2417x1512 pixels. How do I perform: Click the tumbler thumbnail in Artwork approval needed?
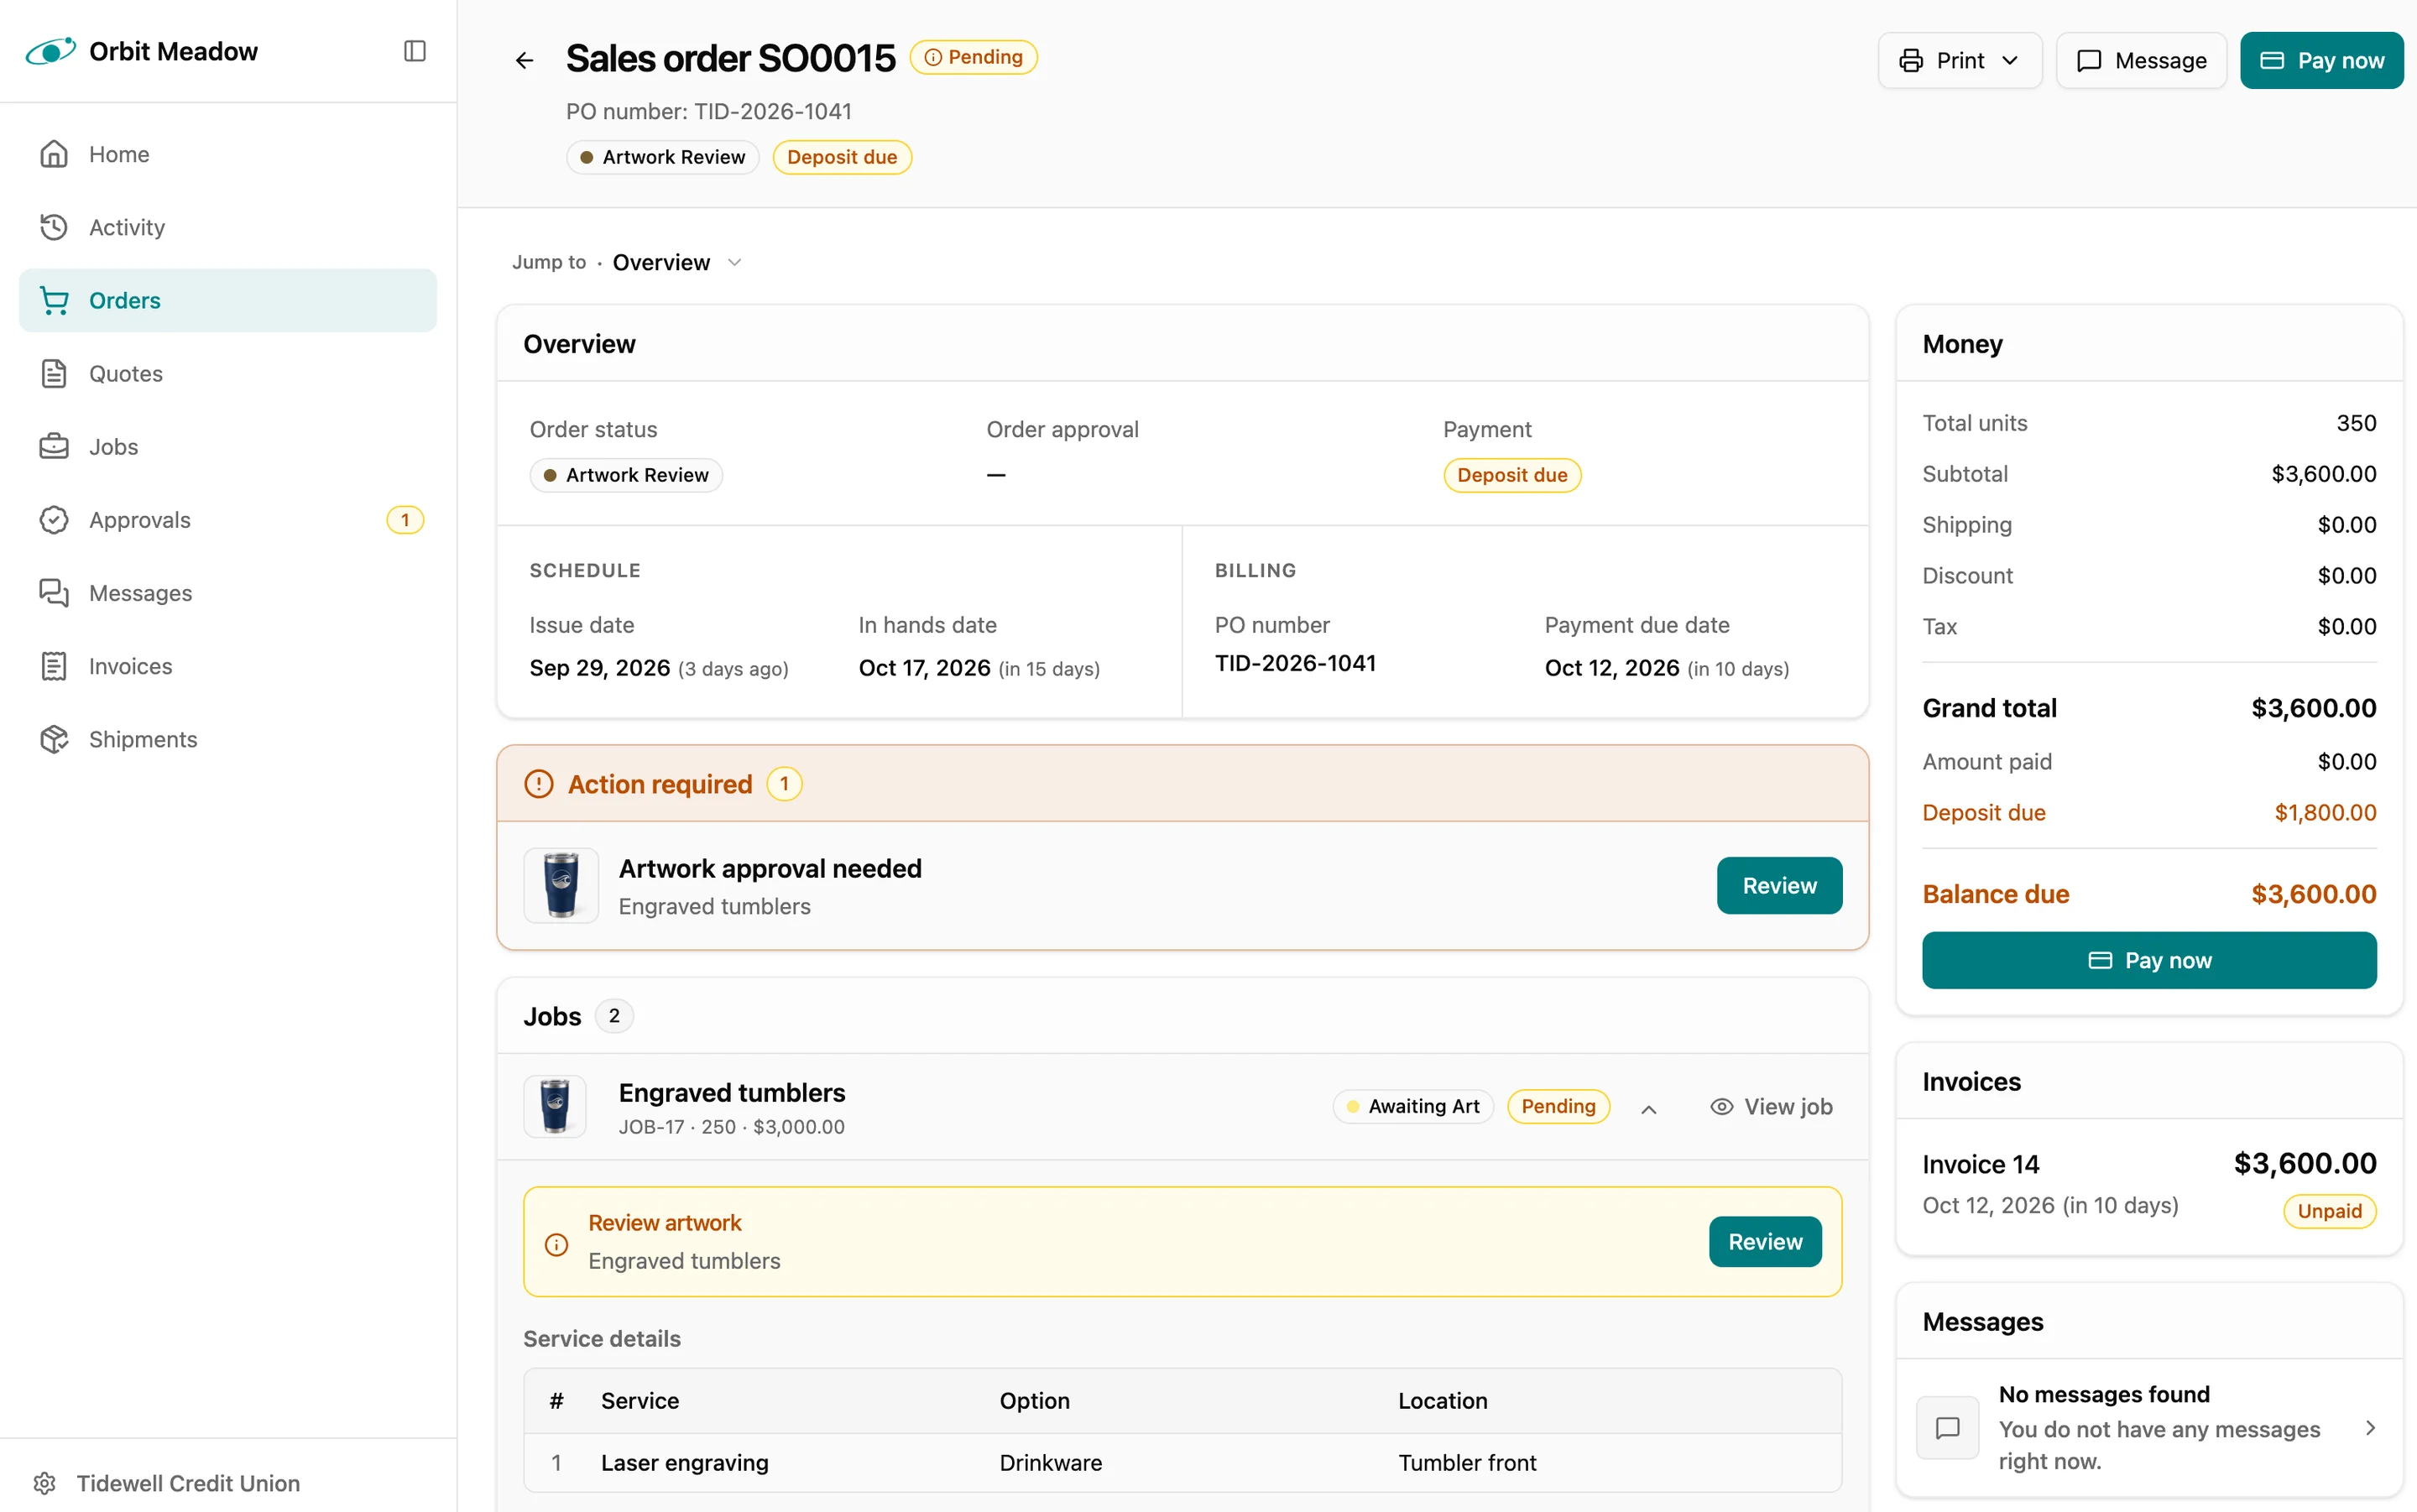coord(561,885)
